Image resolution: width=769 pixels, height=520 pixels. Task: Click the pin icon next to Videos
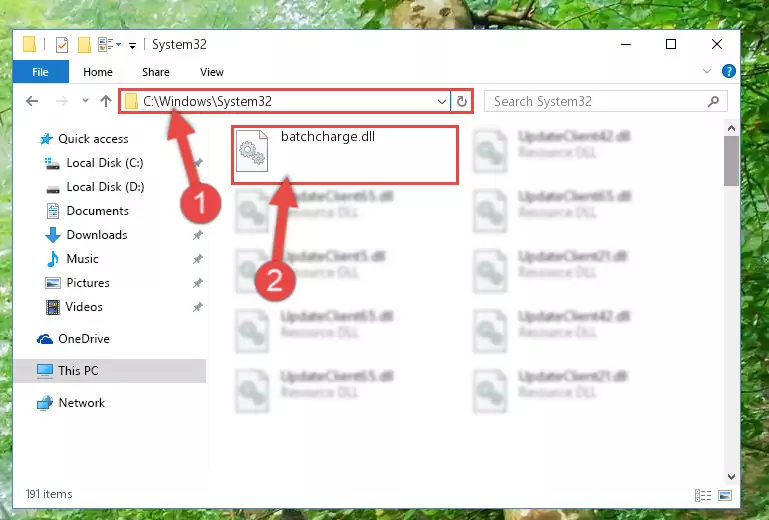coord(198,307)
